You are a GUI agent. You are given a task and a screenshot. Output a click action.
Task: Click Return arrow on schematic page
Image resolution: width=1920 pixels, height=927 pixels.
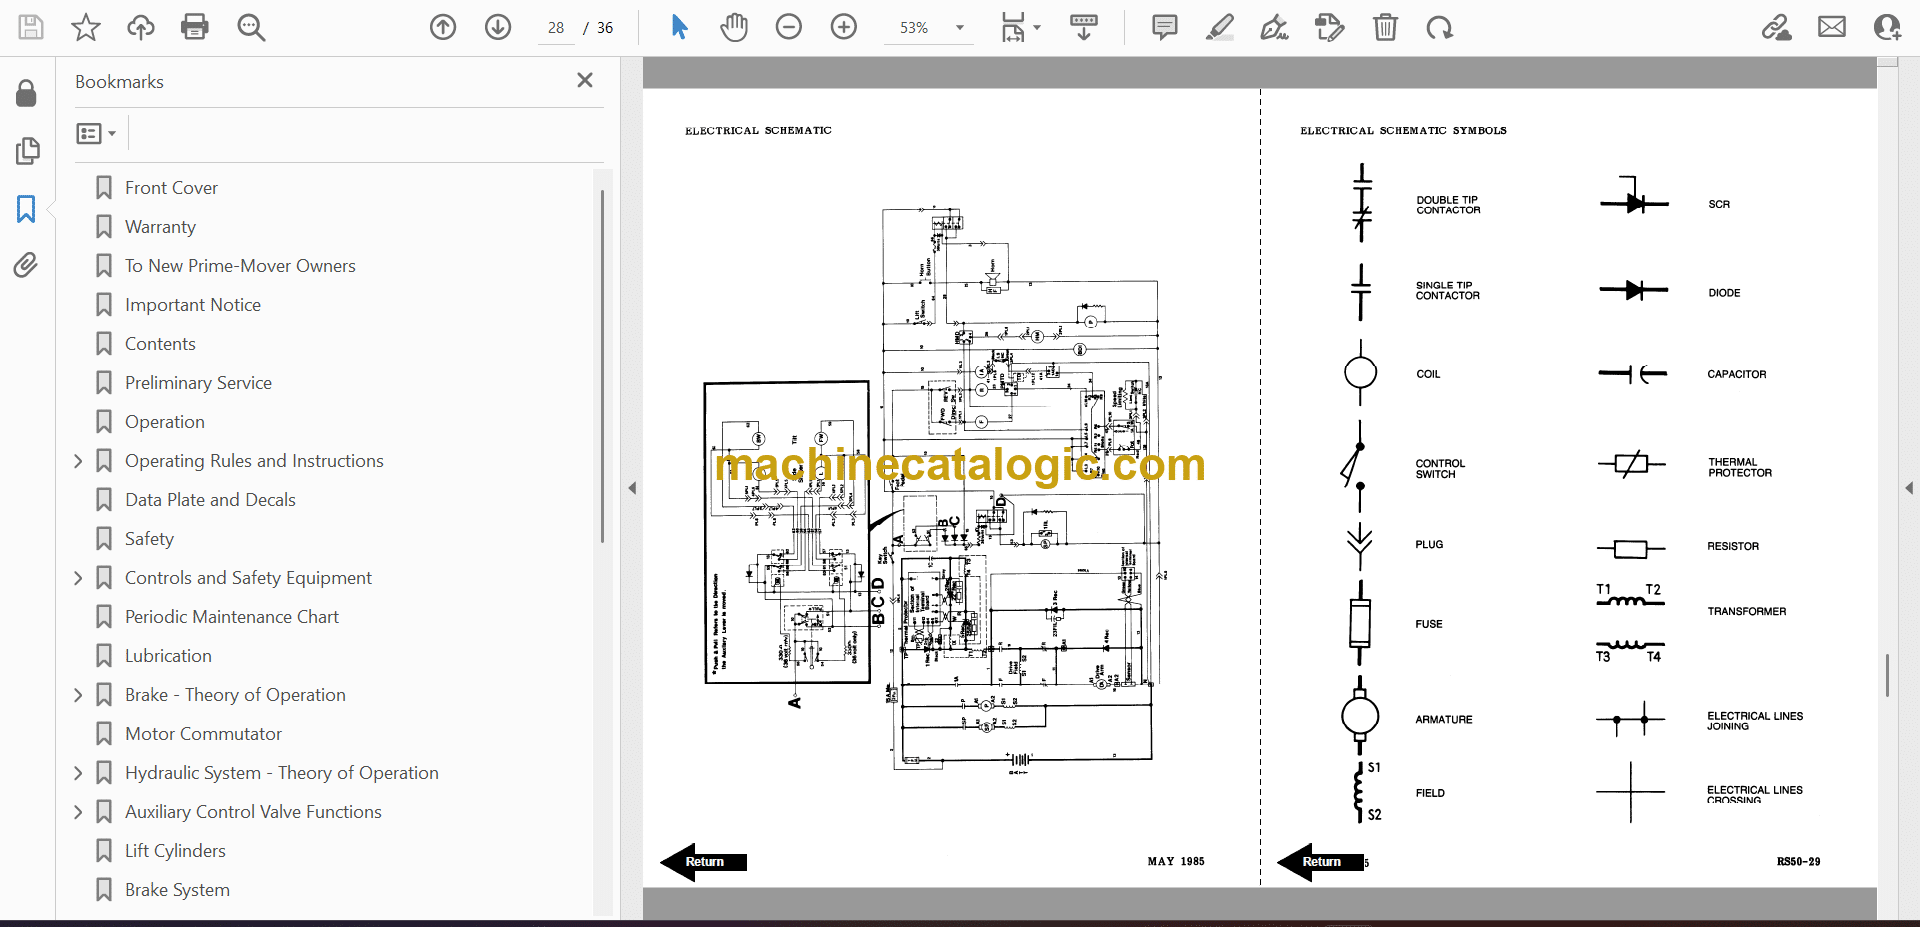coord(704,862)
